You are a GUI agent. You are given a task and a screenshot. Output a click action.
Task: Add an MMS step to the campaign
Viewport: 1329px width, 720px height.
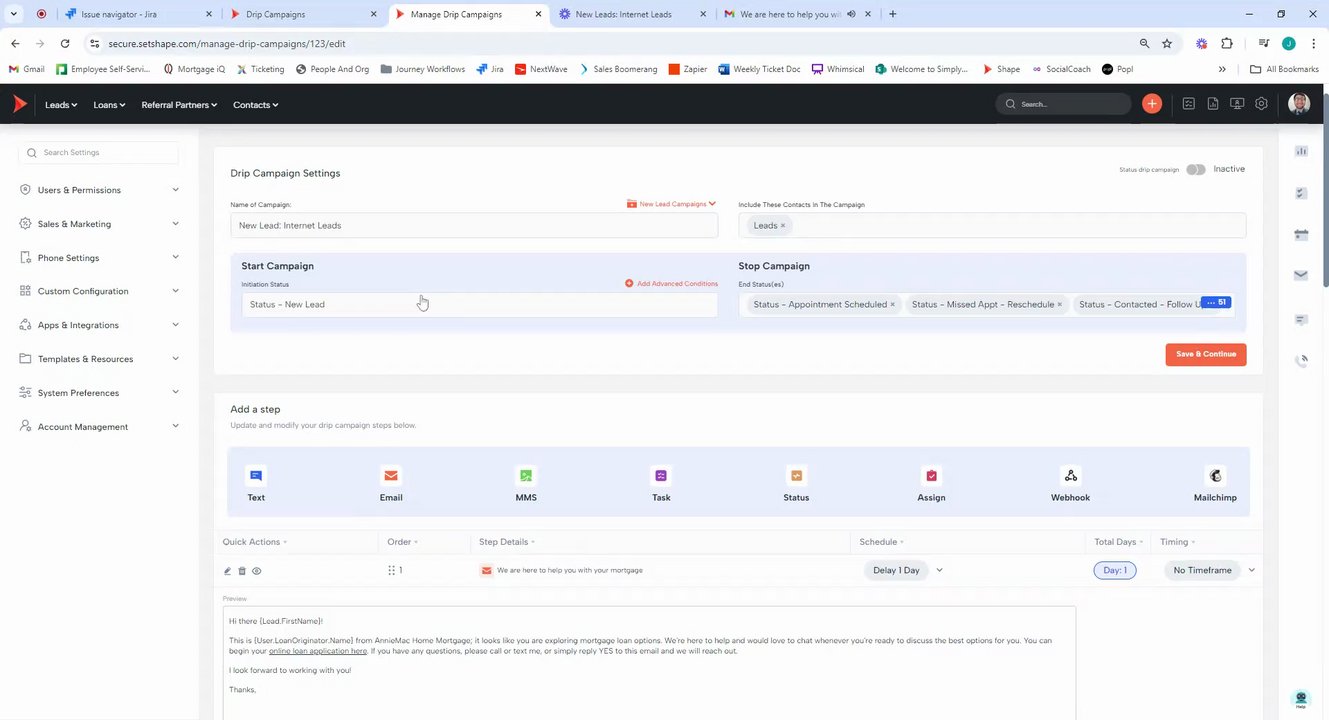[526, 484]
